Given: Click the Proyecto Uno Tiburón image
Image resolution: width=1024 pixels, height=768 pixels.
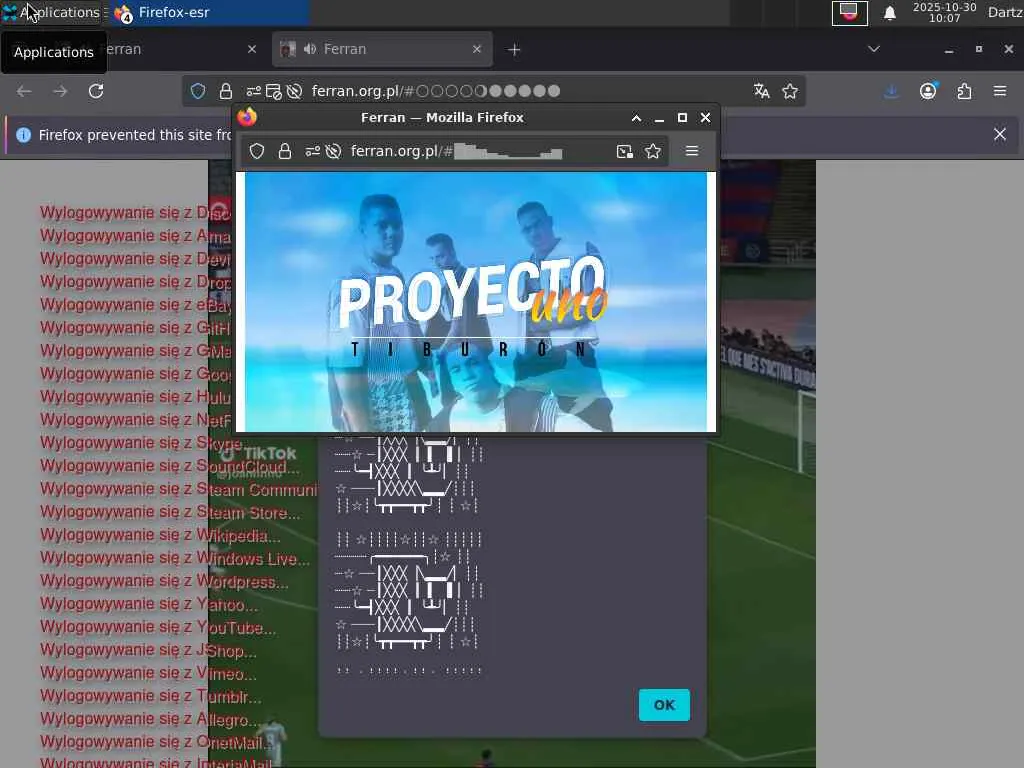Looking at the screenshot, I should (x=475, y=301).
